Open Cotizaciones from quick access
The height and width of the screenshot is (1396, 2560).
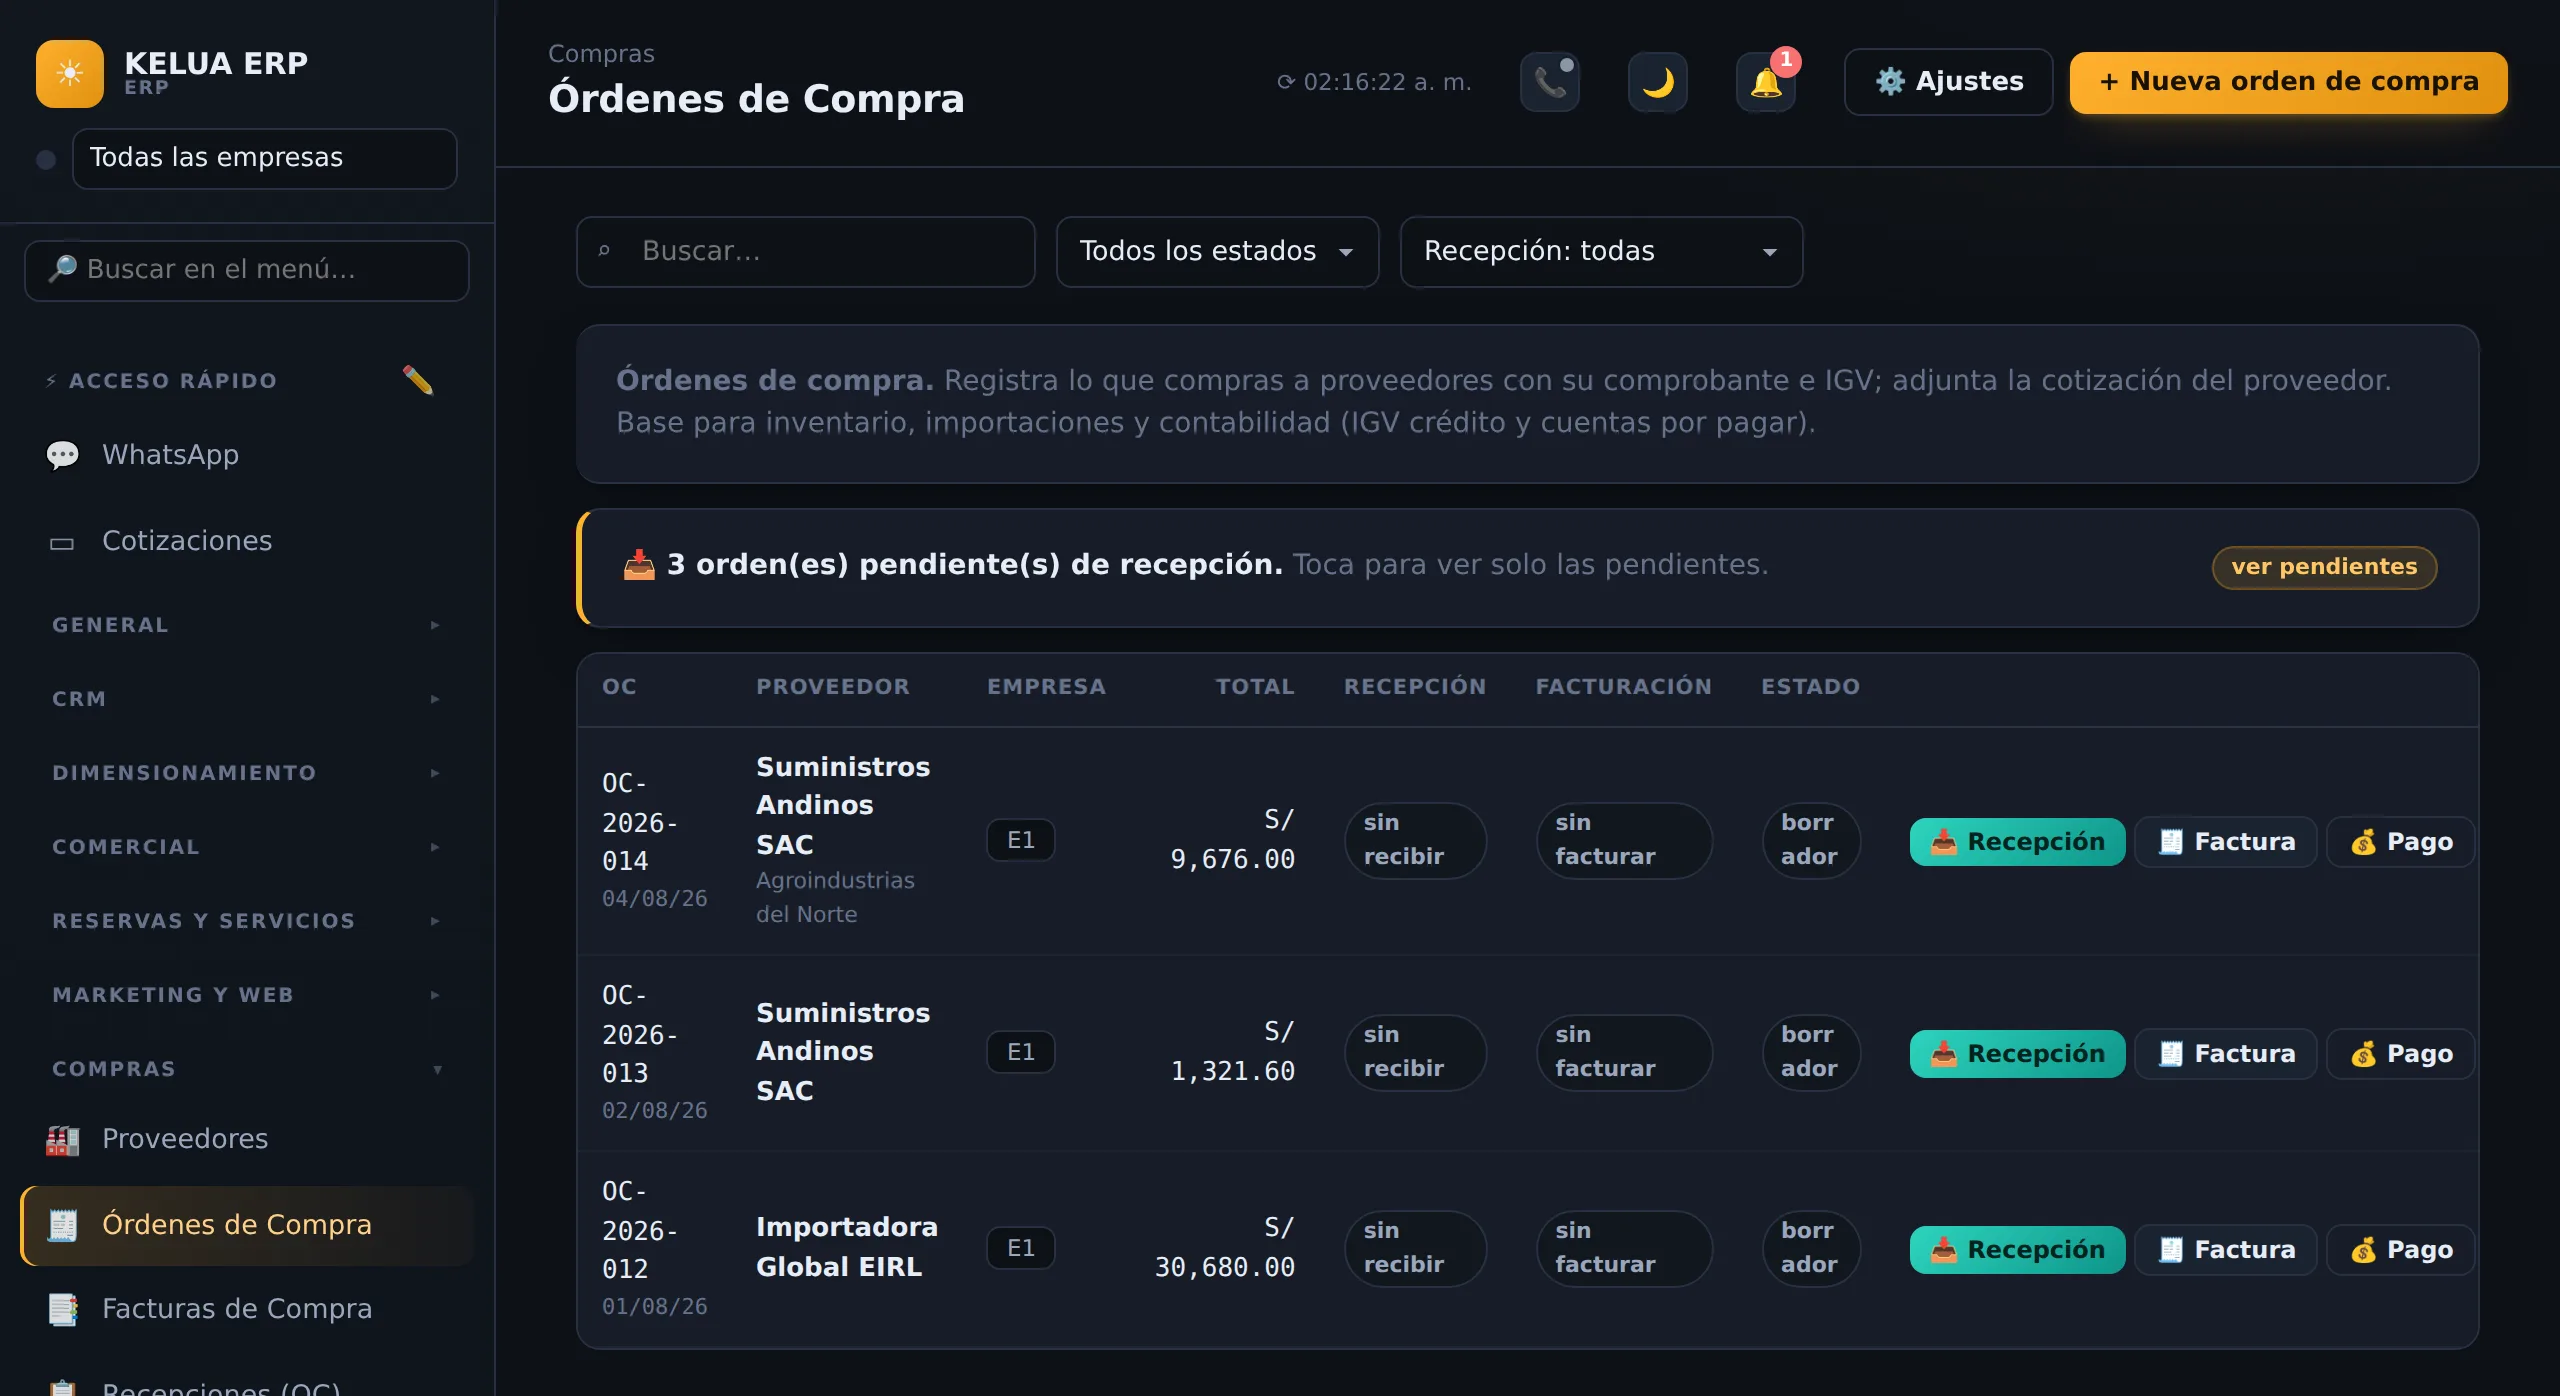click(x=246, y=541)
